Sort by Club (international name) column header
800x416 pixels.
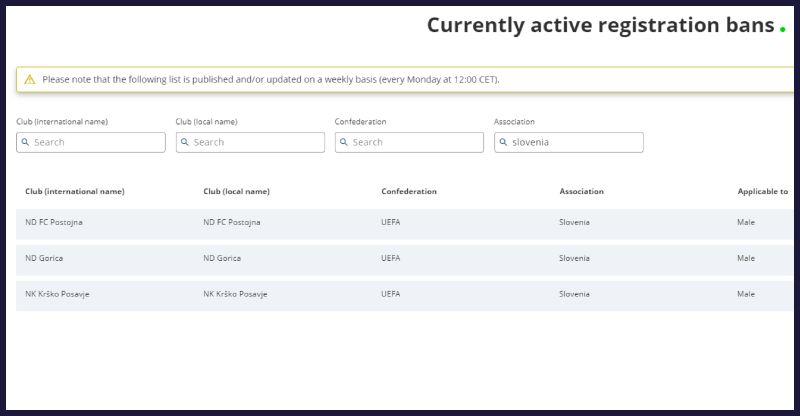pos(75,191)
